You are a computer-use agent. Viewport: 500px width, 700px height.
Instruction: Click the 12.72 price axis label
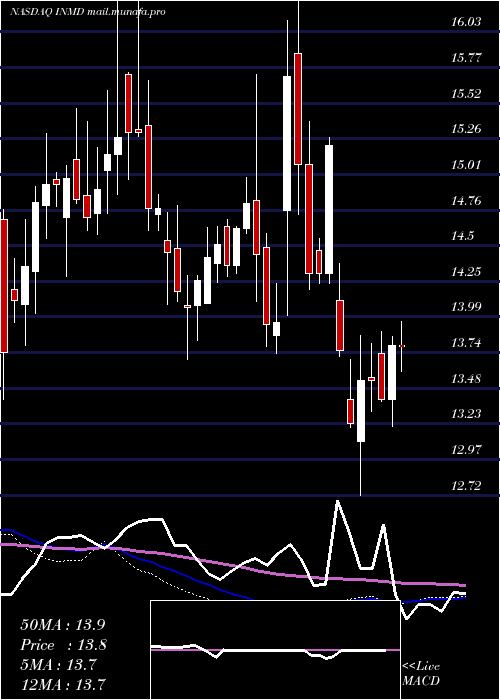(x=466, y=486)
